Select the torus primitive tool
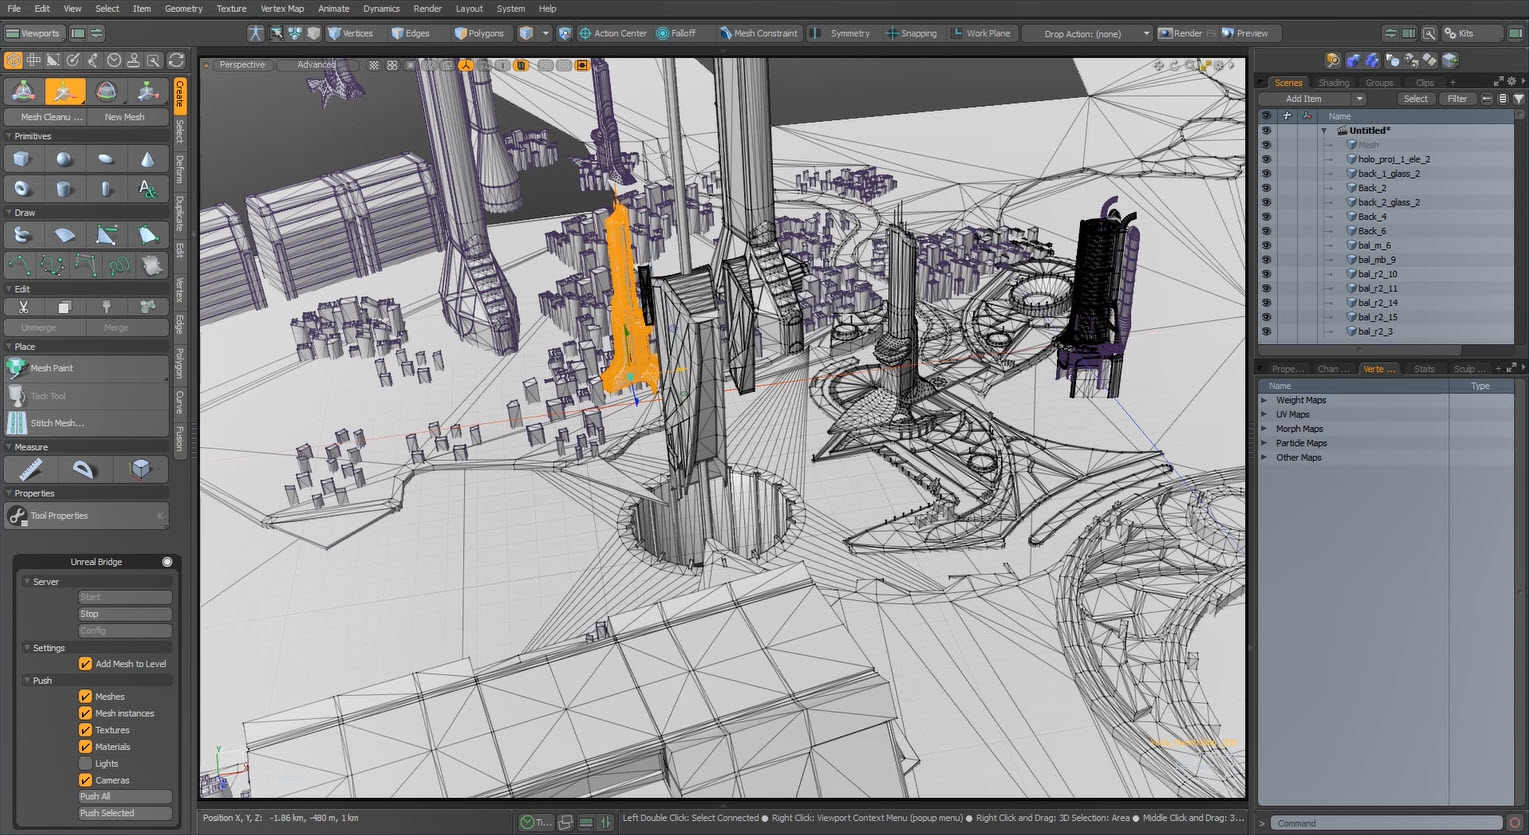Viewport: 1529px width, 835px height. coord(22,188)
